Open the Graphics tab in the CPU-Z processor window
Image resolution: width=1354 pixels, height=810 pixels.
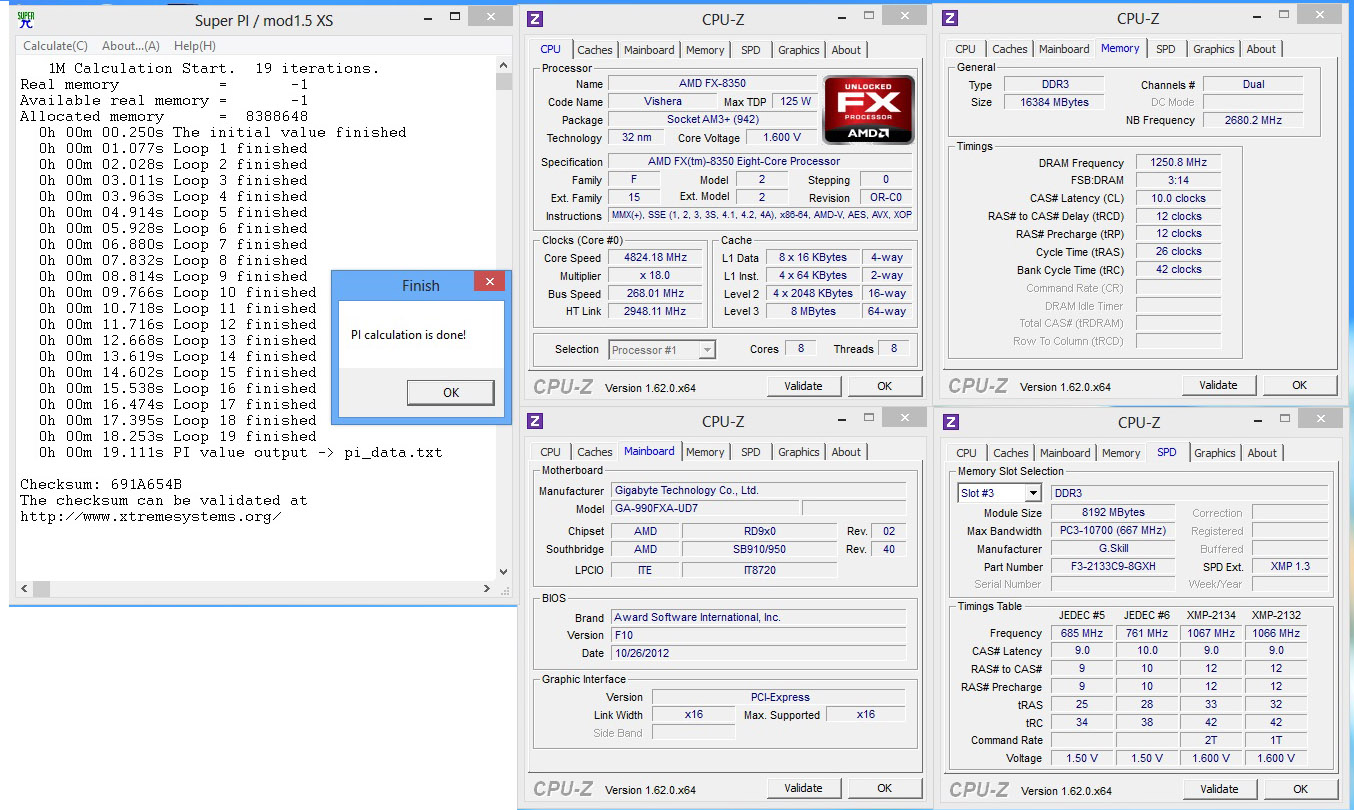[799, 50]
